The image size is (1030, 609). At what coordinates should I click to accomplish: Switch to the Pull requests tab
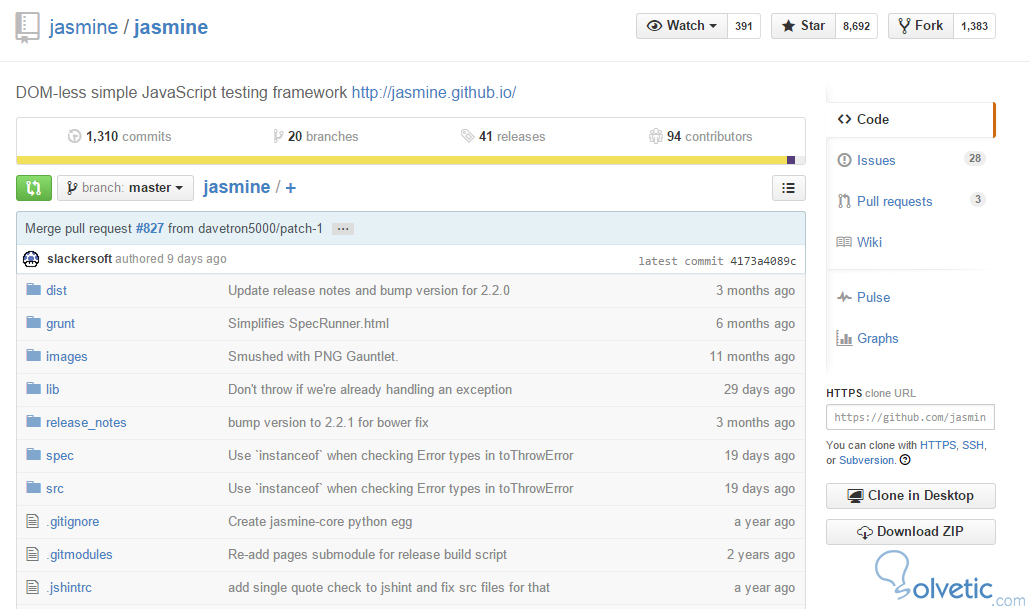[893, 201]
